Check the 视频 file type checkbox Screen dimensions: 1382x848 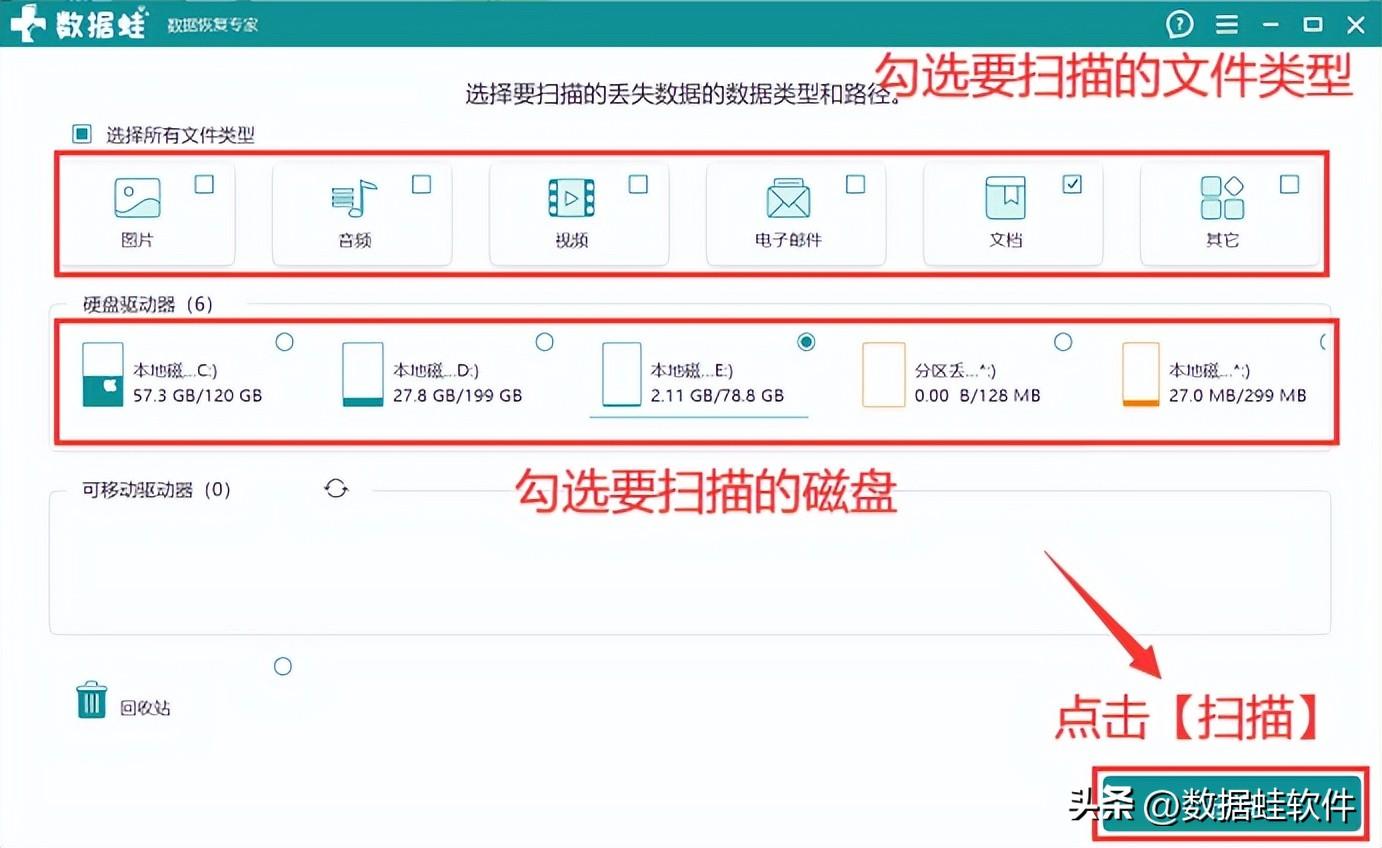point(638,184)
